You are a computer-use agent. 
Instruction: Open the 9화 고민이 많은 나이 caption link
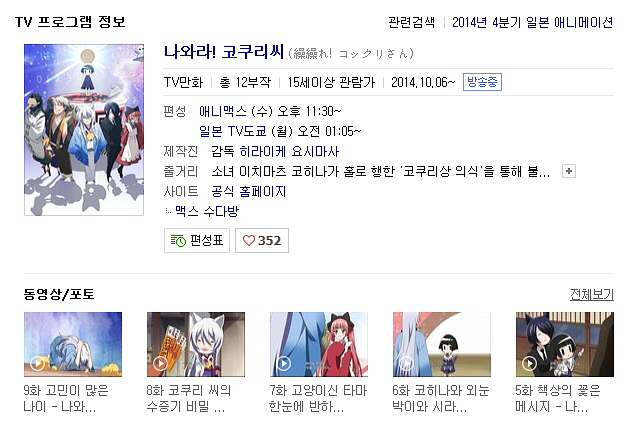point(66,399)
